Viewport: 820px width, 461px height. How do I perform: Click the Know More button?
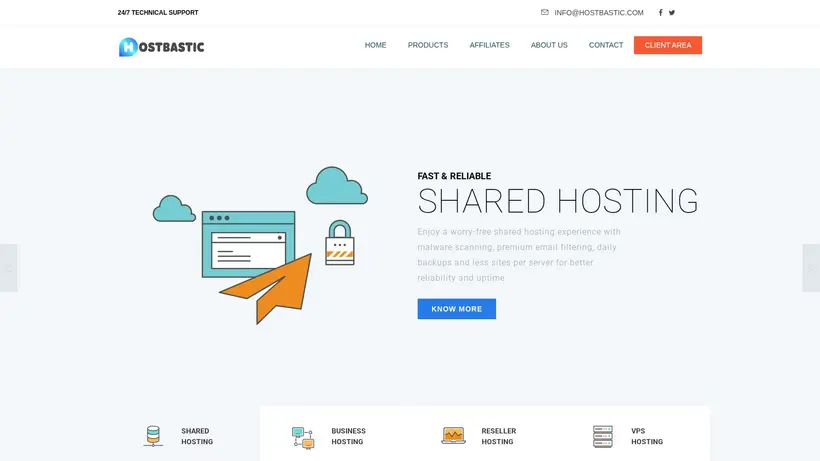tap(457, 309)
